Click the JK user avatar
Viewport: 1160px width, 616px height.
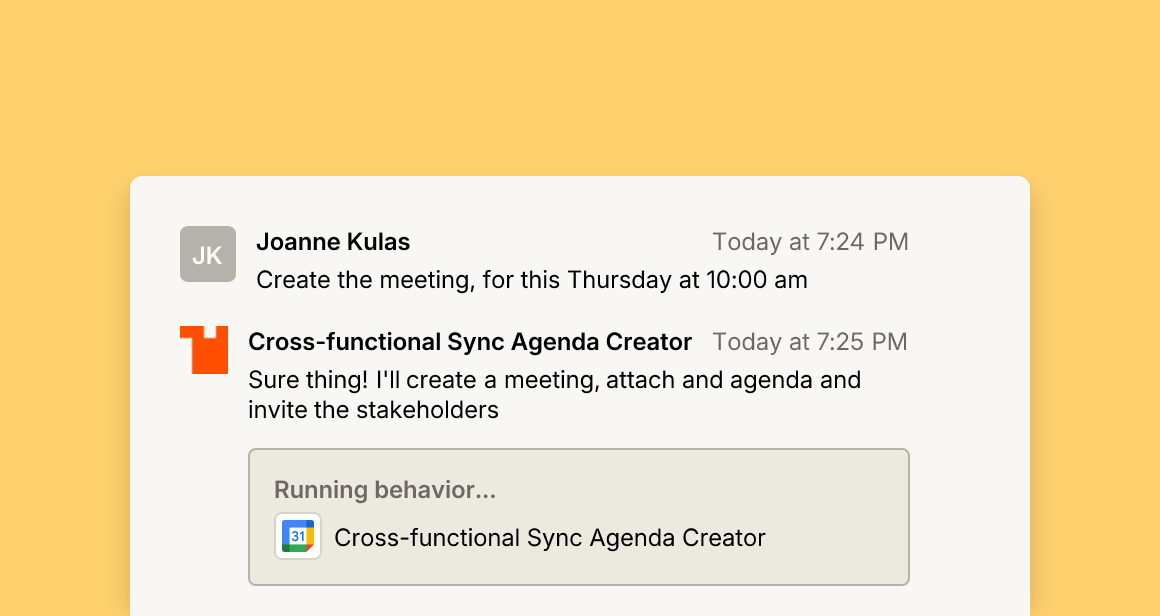pyautogui.click(x=208, y=254)
